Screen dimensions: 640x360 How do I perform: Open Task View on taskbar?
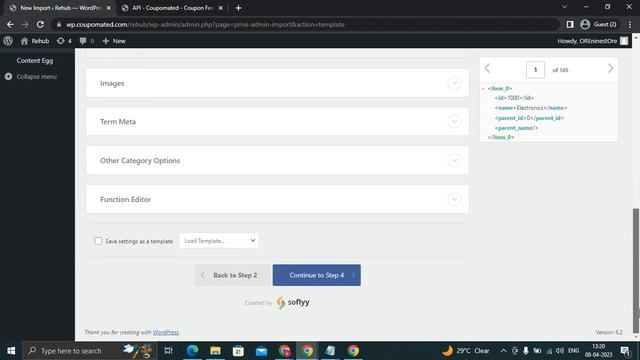coord(168,351)
